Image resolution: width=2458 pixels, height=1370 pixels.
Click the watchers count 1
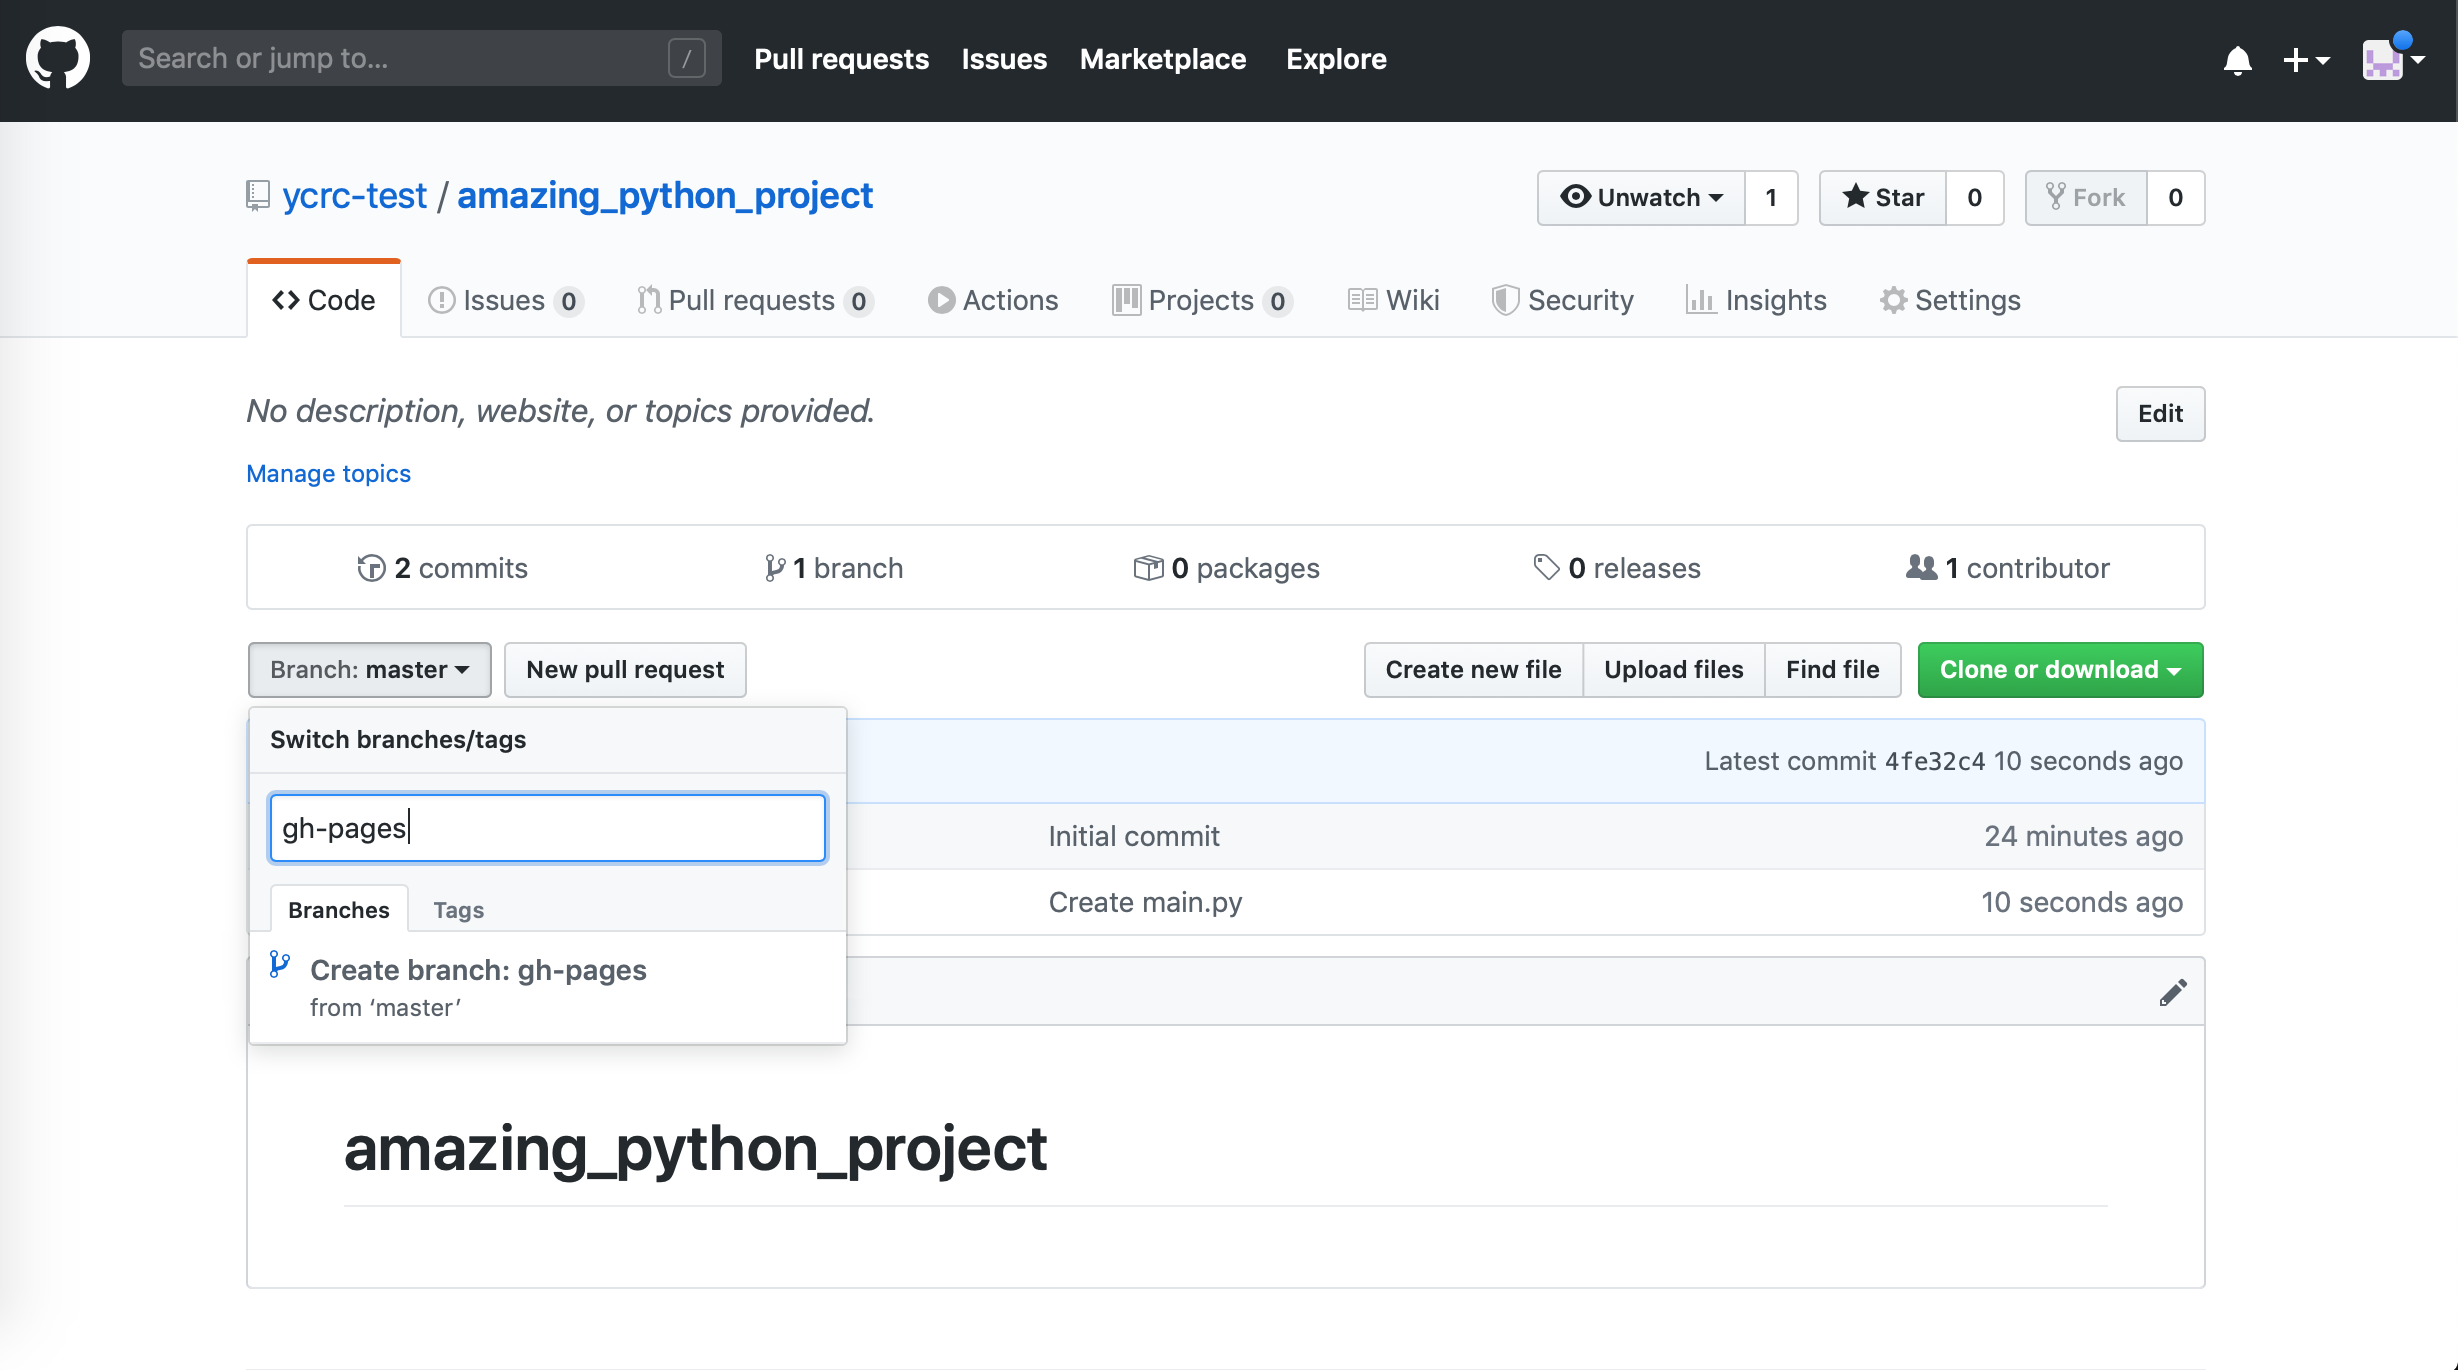[1771, 197]
